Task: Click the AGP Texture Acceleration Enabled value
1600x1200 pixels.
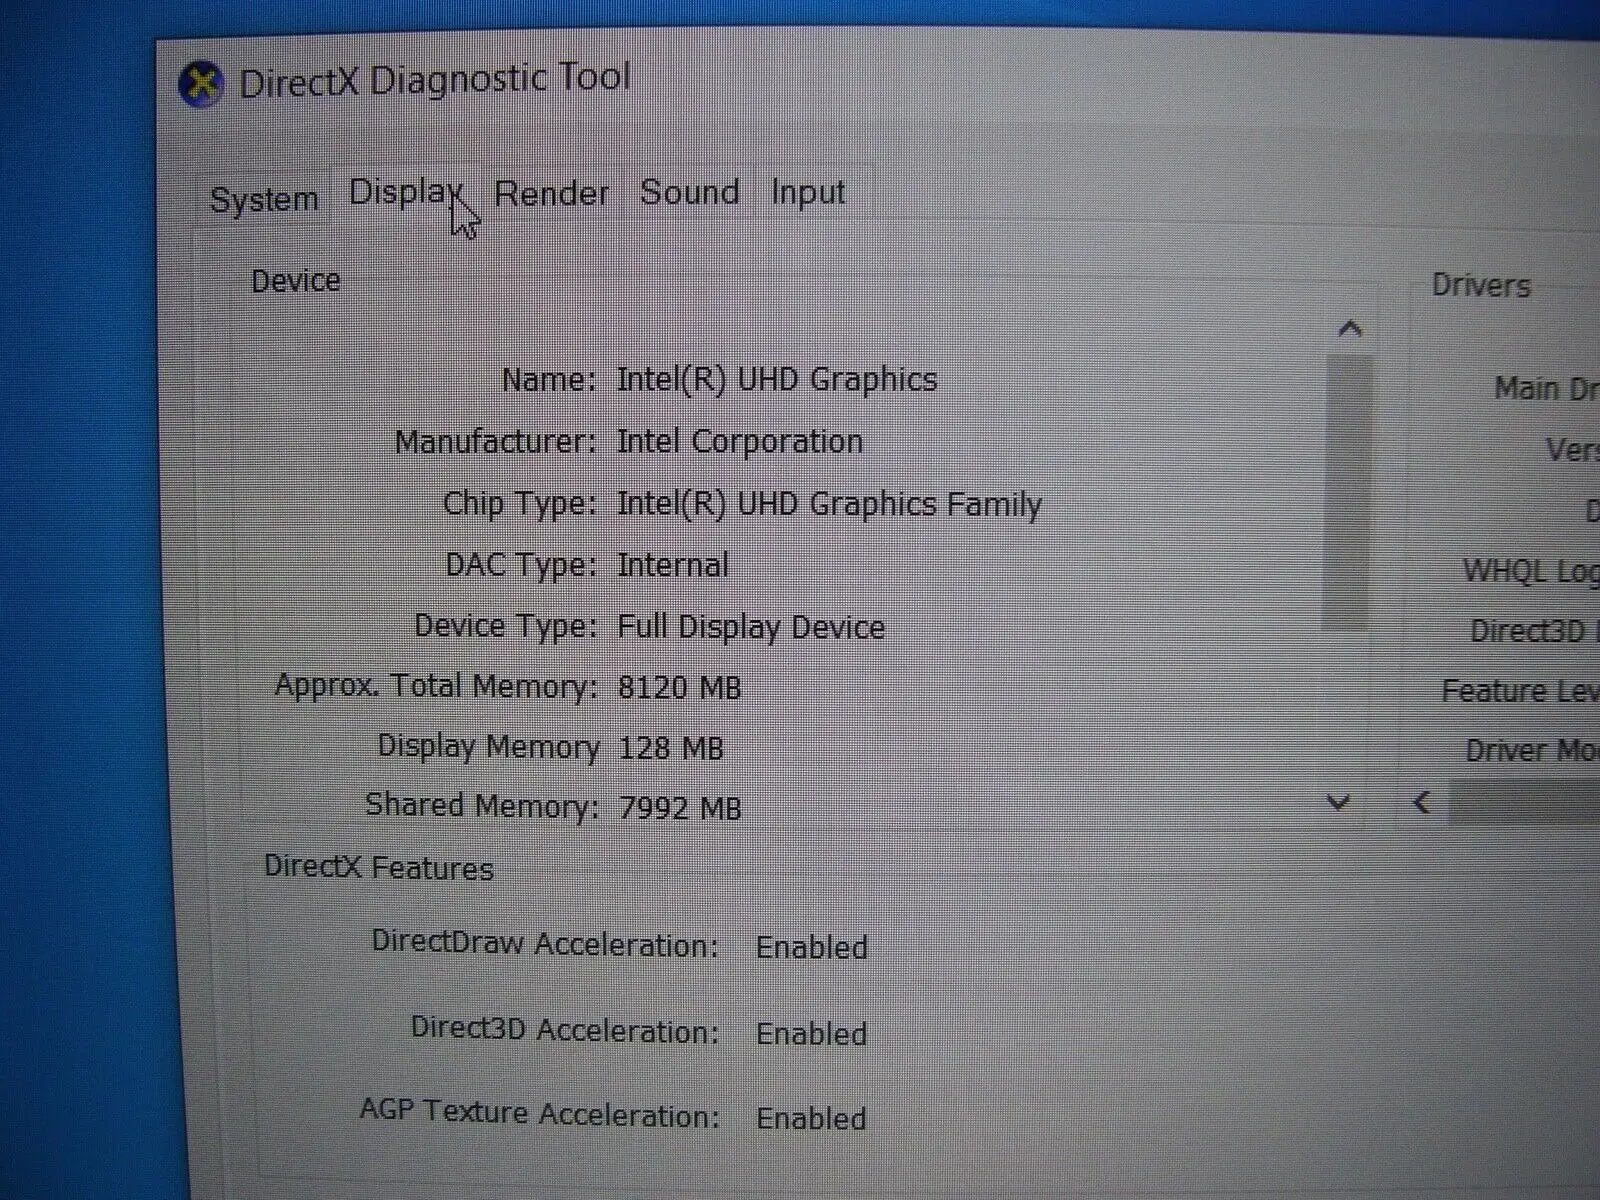Action: point(811,1119)
